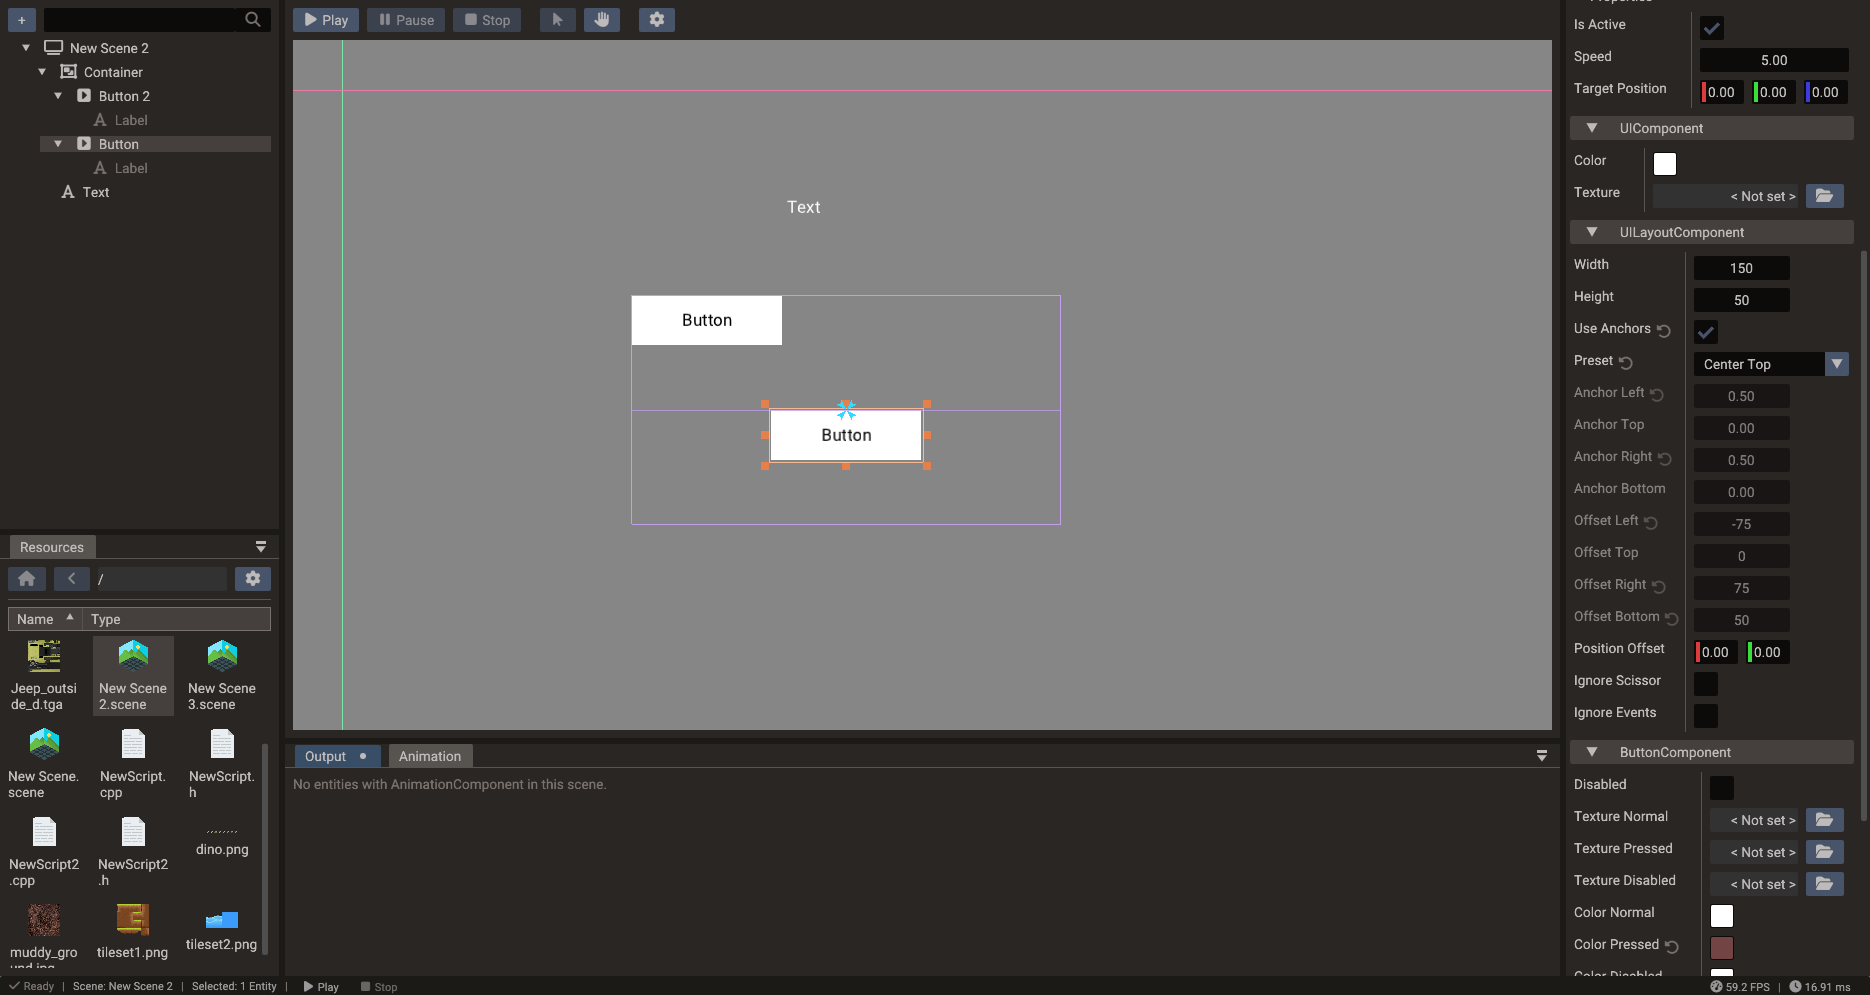The image size is (1870, 995).
Task: Reset Offset Right value
Action: click(x=1659, y=586)
